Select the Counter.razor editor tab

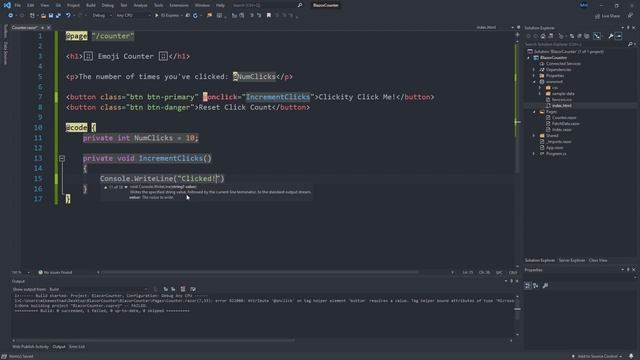point(24,27)
